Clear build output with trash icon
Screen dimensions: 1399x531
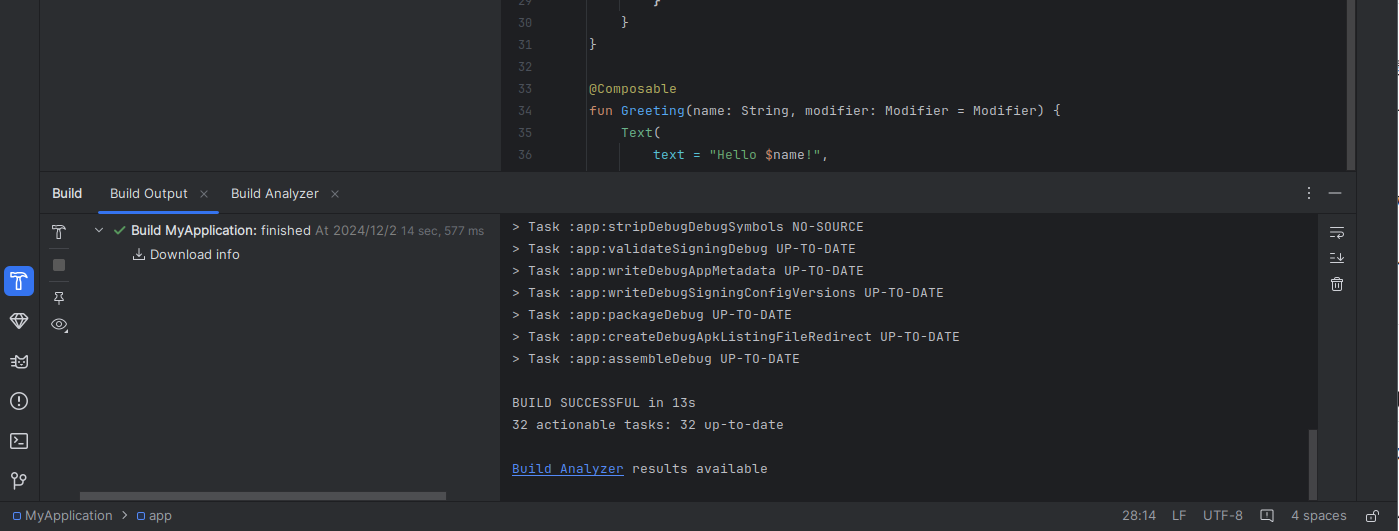pos(1337,285)
